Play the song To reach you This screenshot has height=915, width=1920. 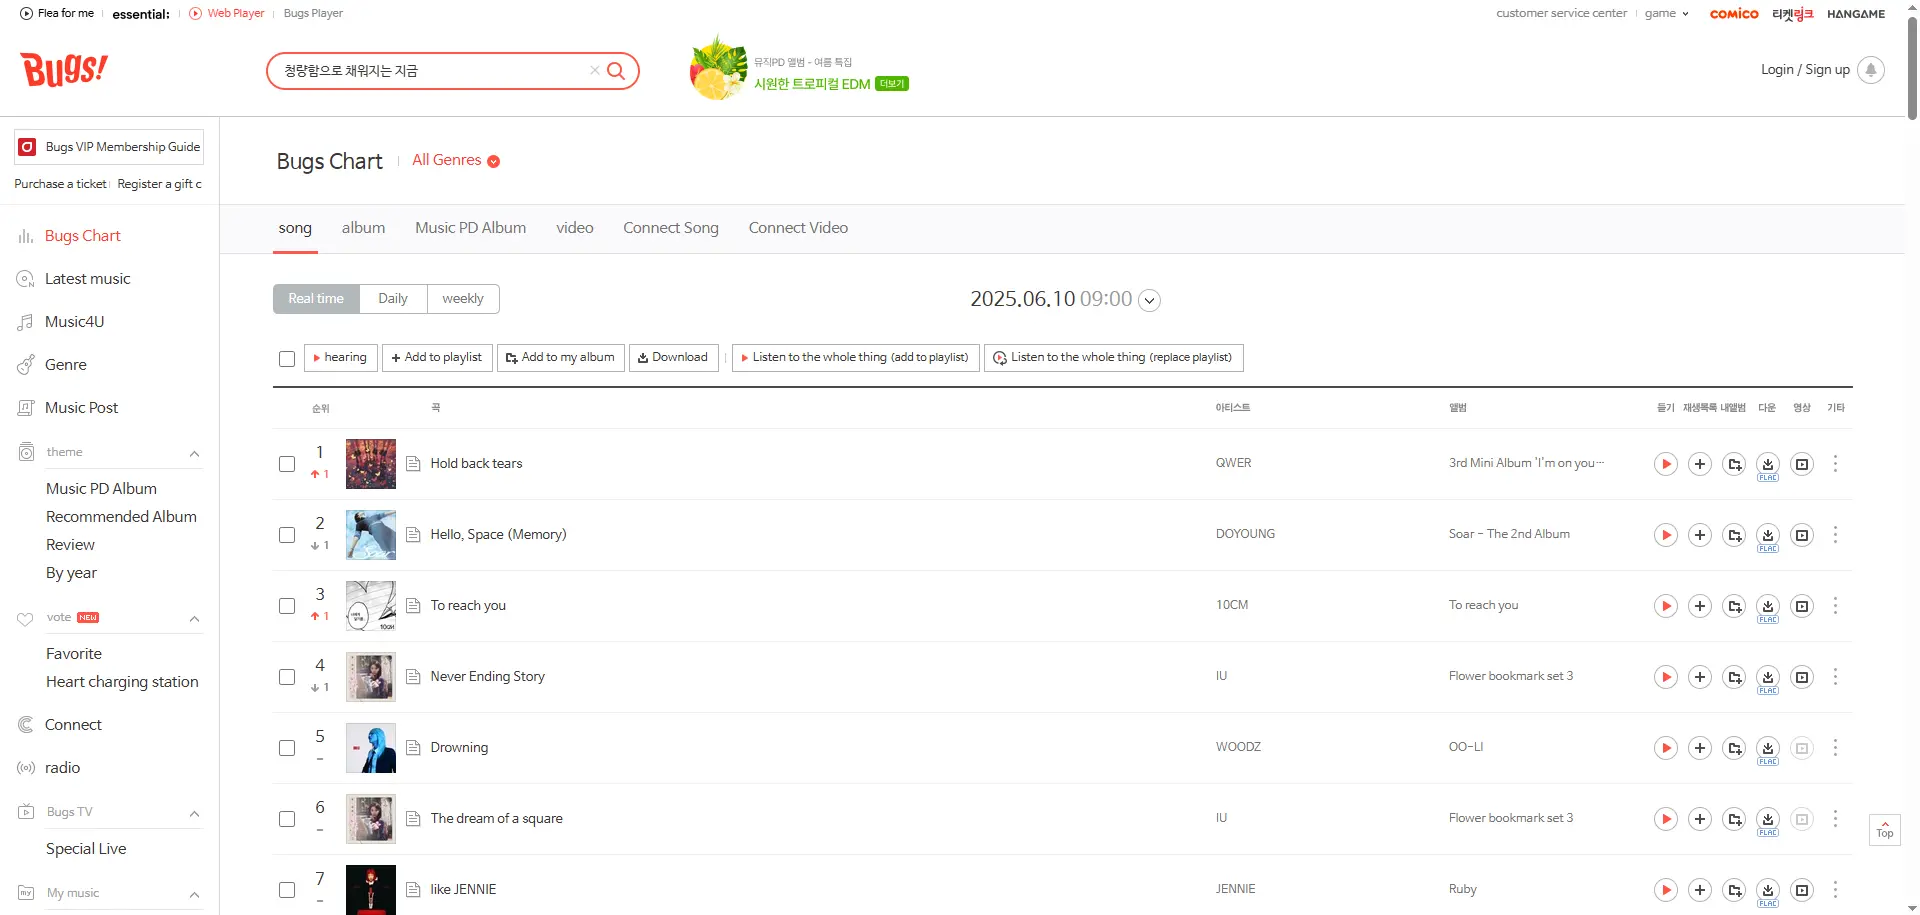click(1665, 606)
